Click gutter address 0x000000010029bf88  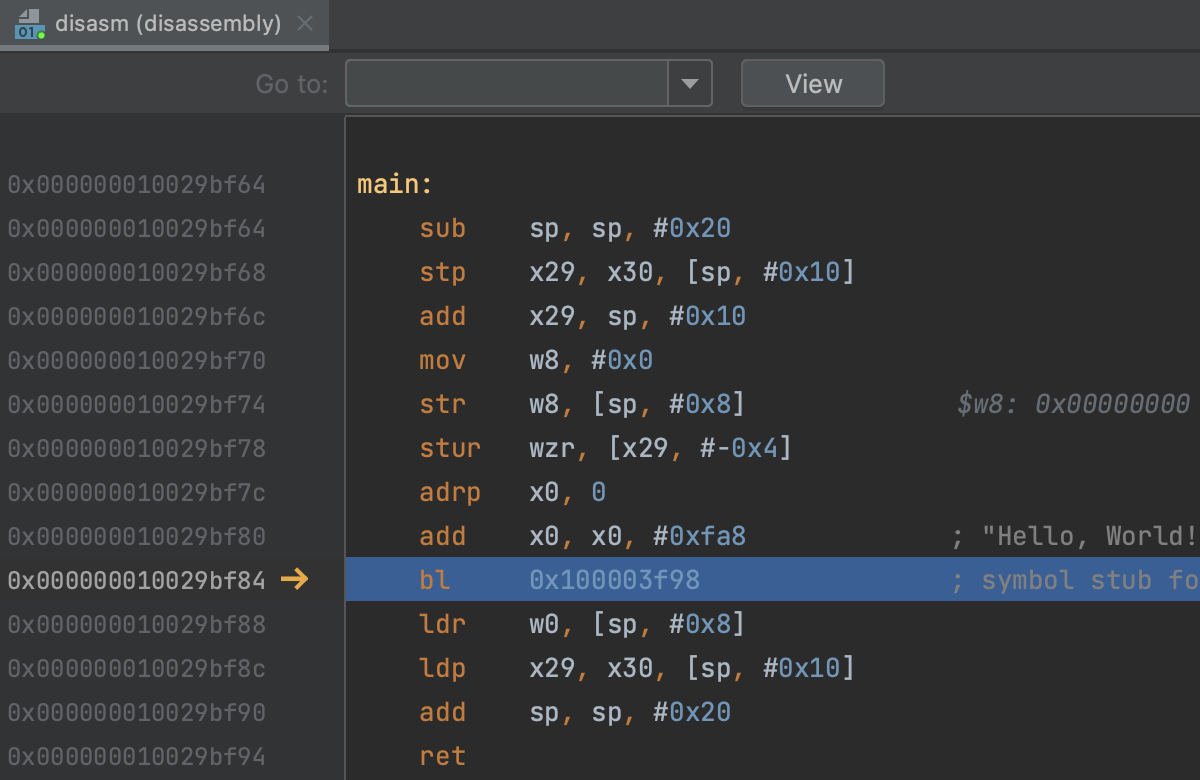[137, 624]
